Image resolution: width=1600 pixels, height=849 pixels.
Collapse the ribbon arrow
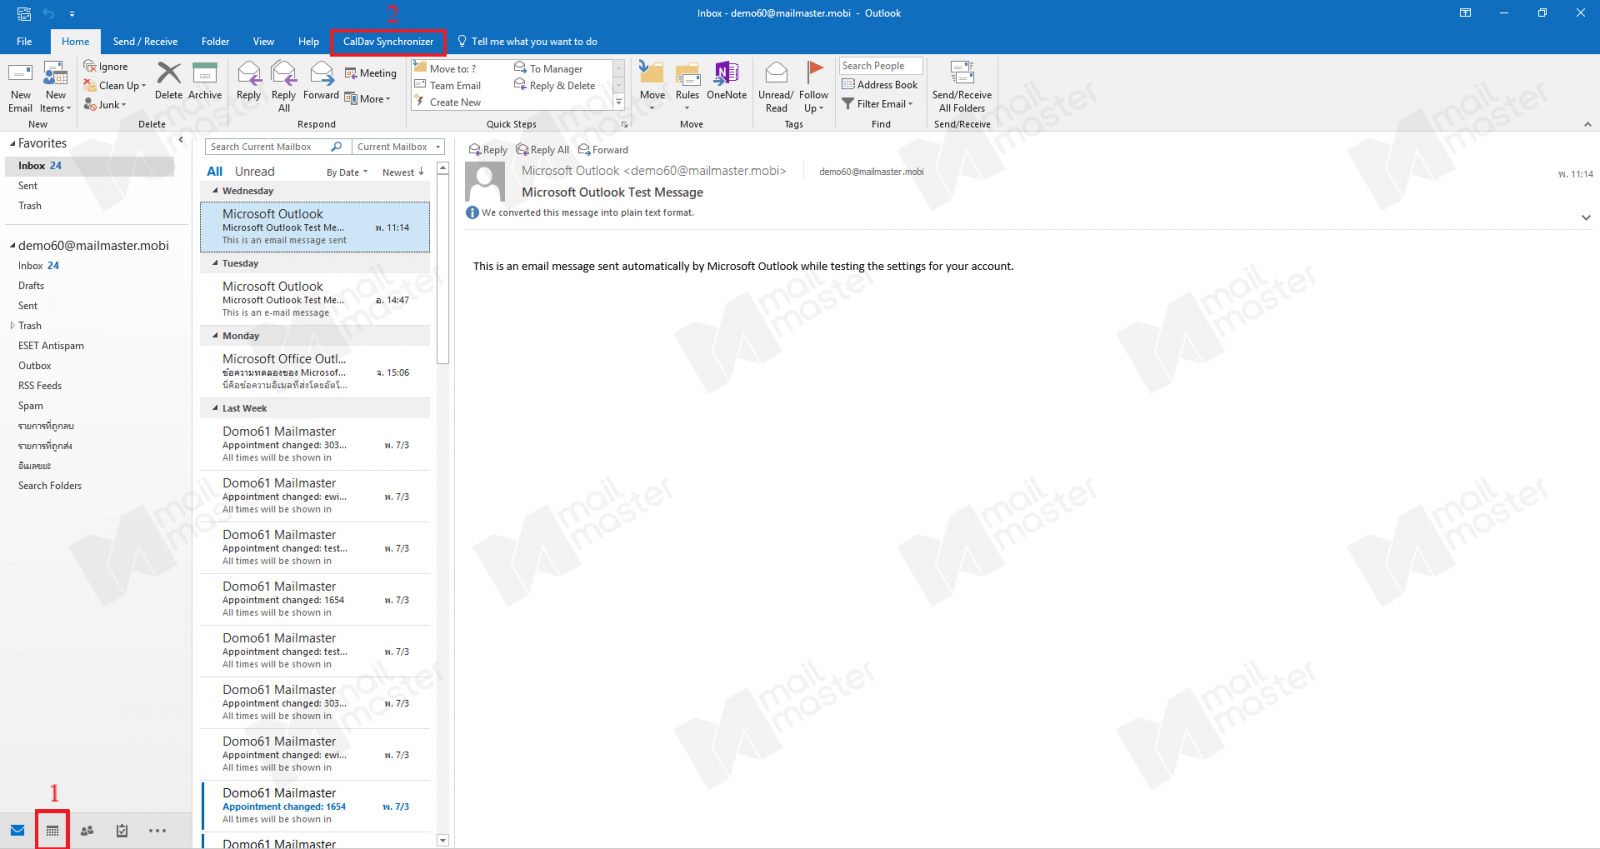click(x=1587, y=124)
